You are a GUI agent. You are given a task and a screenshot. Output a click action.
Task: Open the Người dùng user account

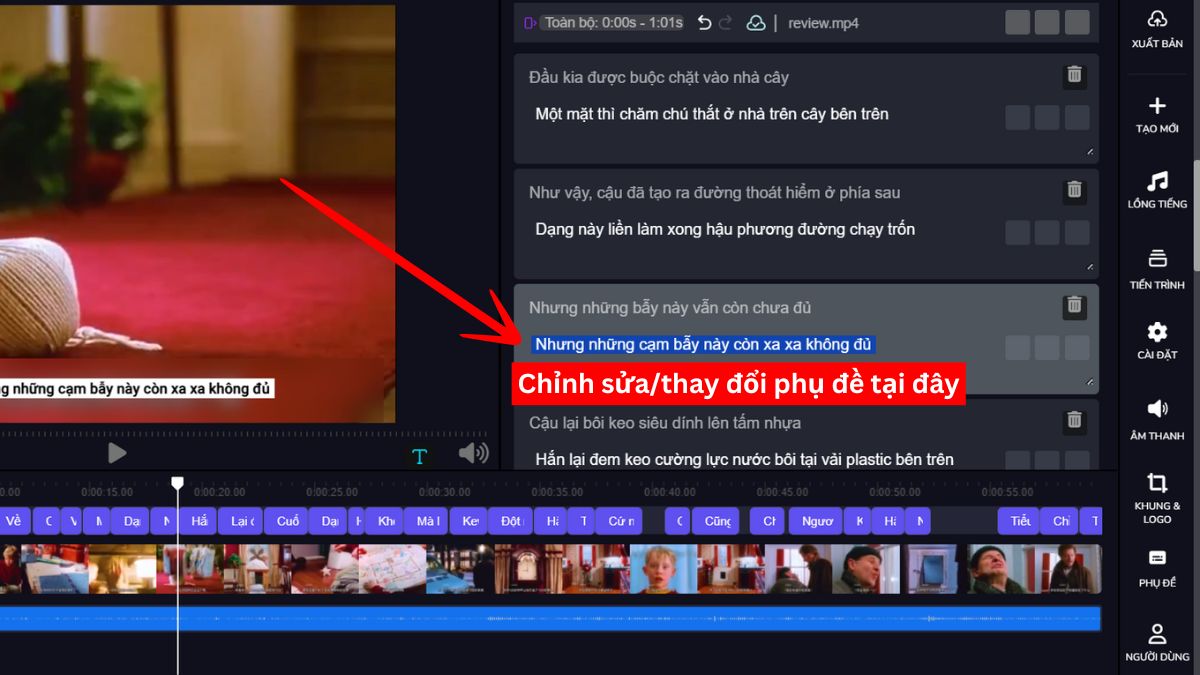click(1157, 634)
